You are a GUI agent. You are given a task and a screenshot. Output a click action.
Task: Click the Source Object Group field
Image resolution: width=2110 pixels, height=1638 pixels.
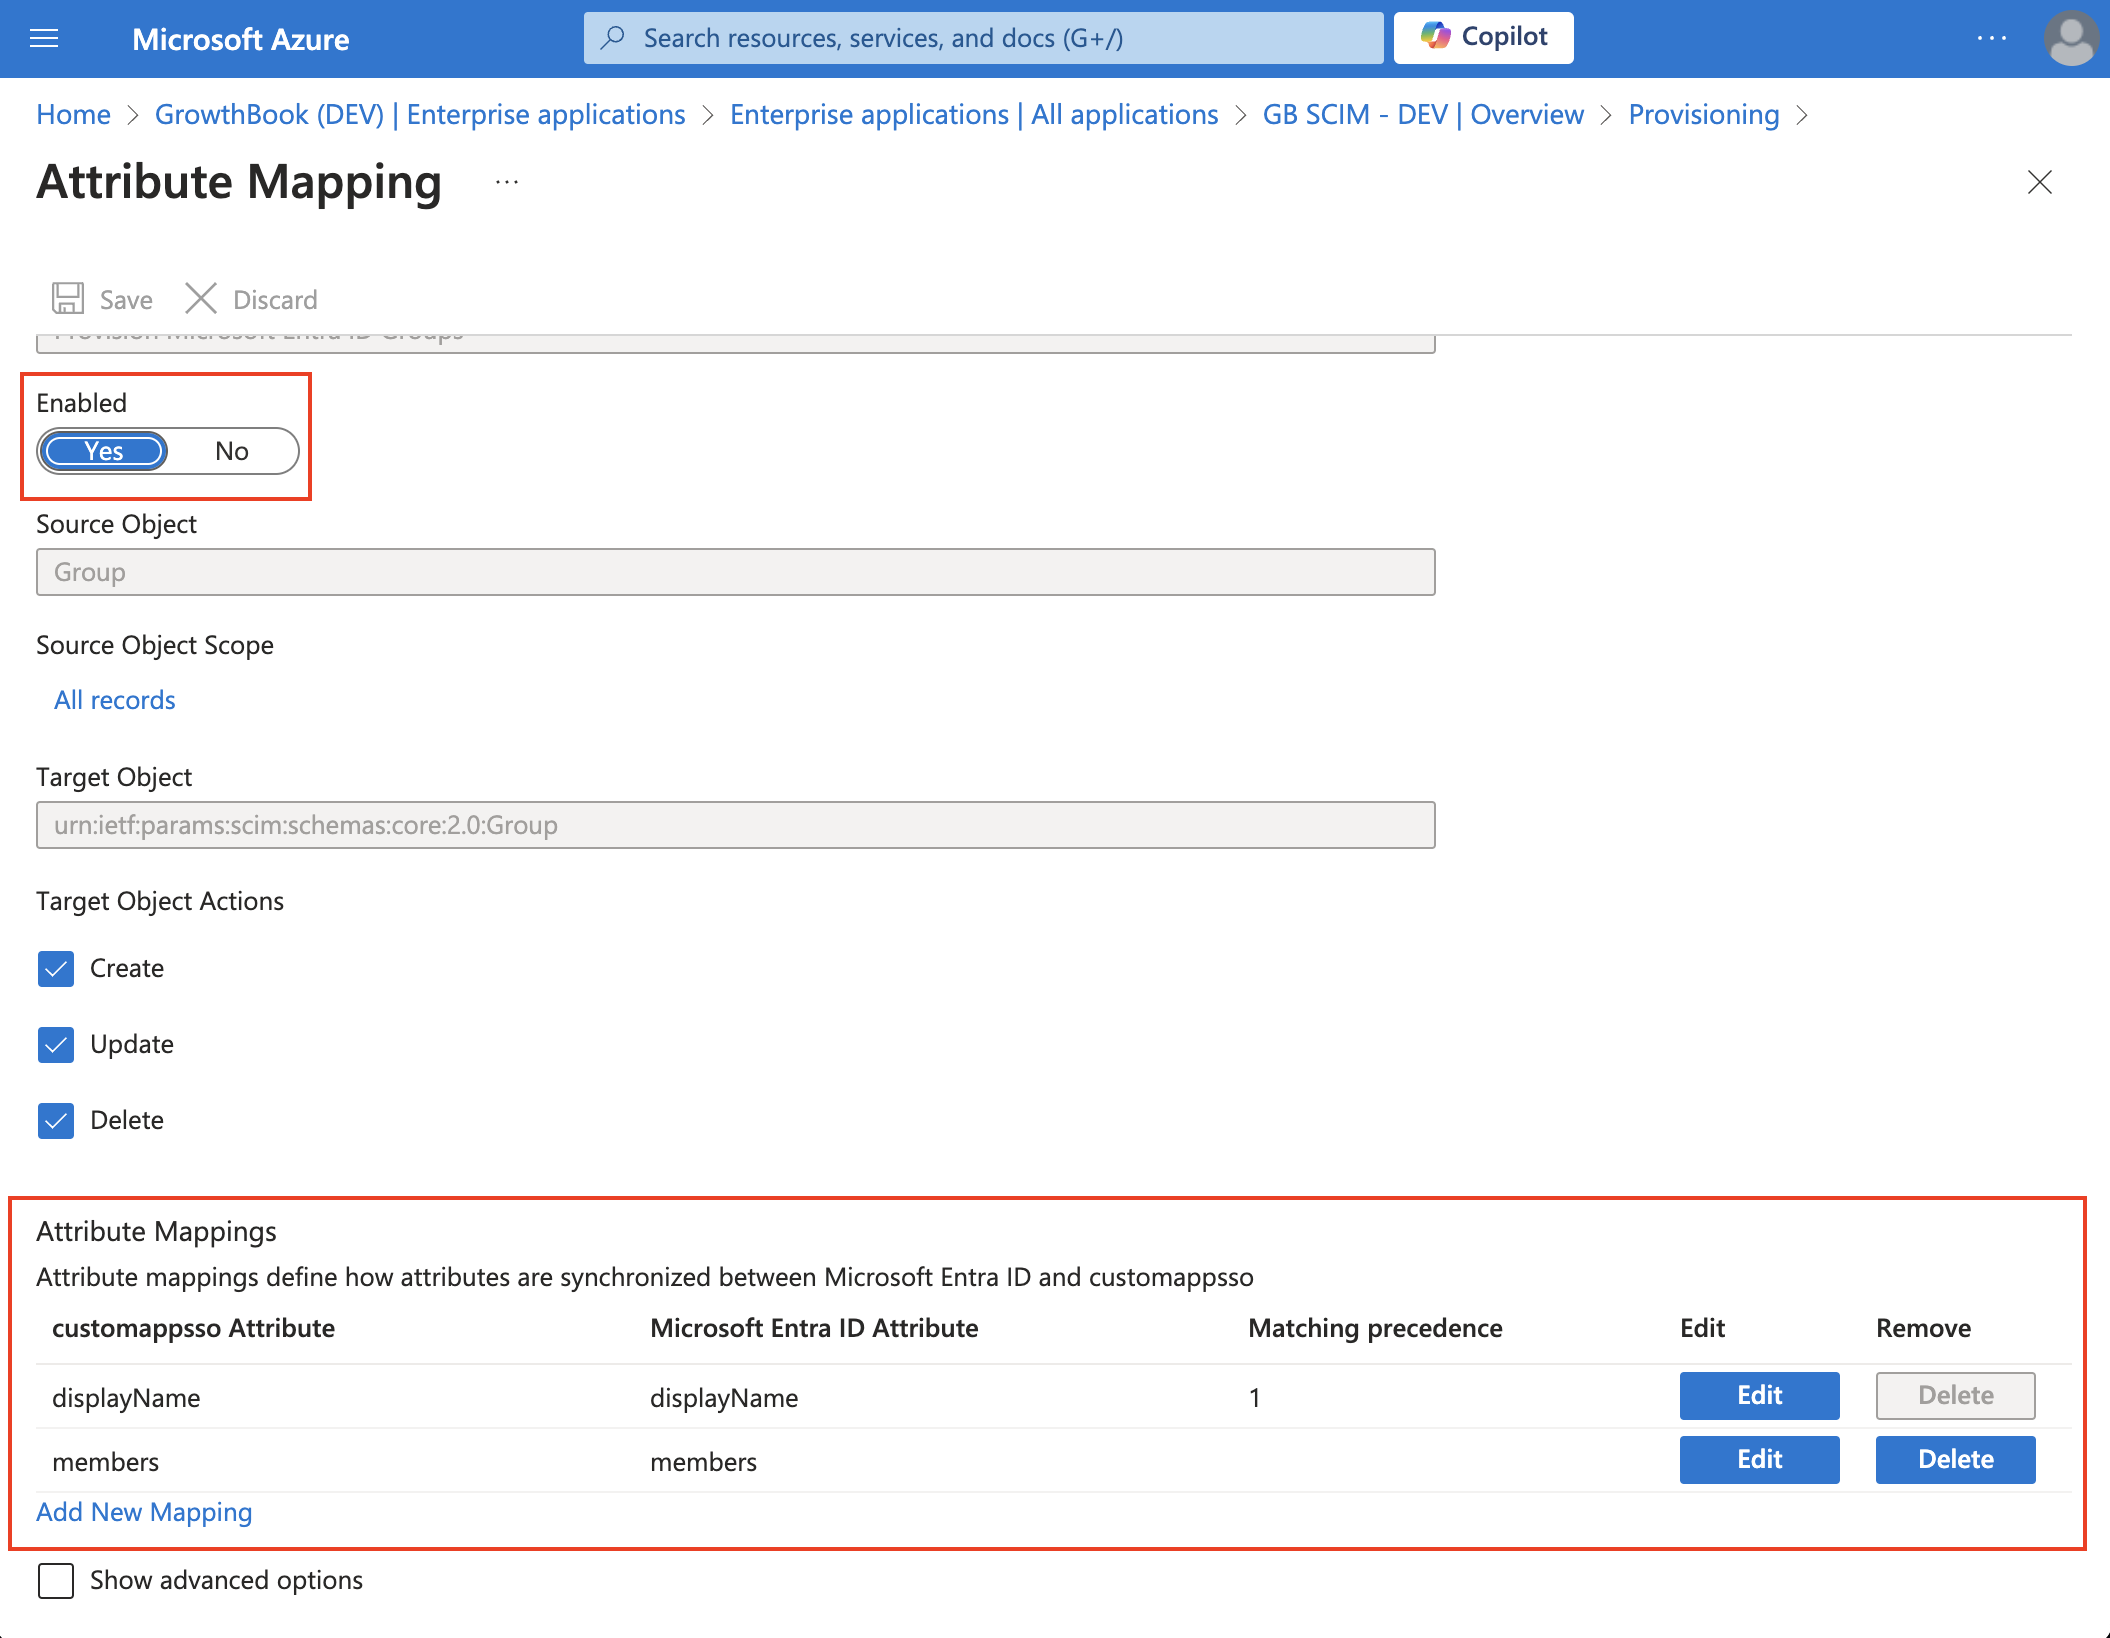point(736,572)
